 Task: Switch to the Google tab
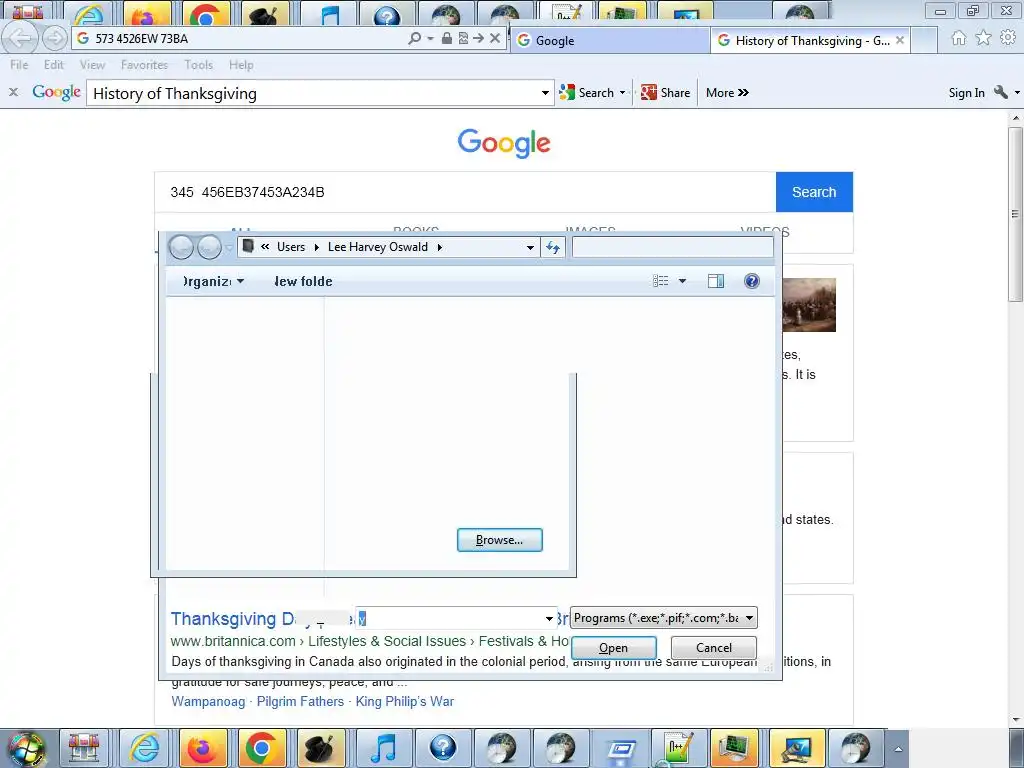point(610,40)
